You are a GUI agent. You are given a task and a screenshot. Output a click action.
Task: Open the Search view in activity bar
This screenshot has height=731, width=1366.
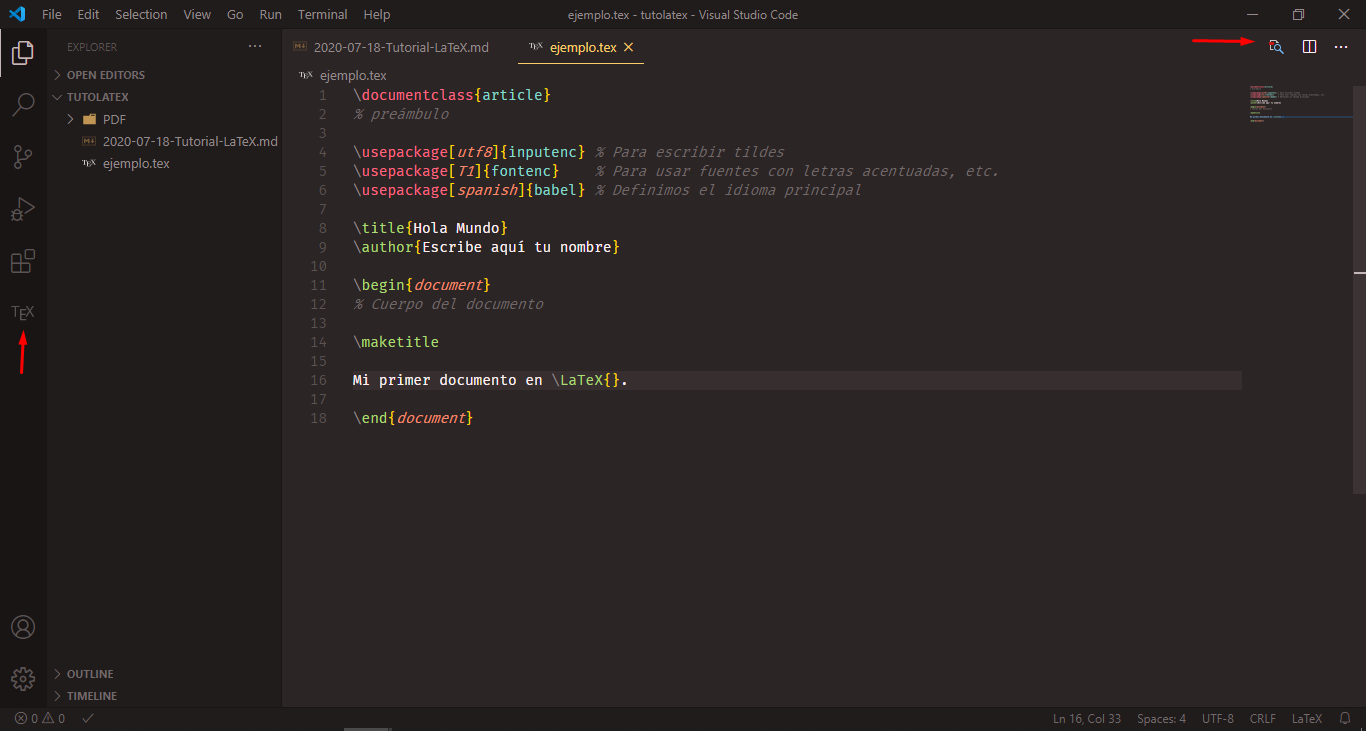22,104
